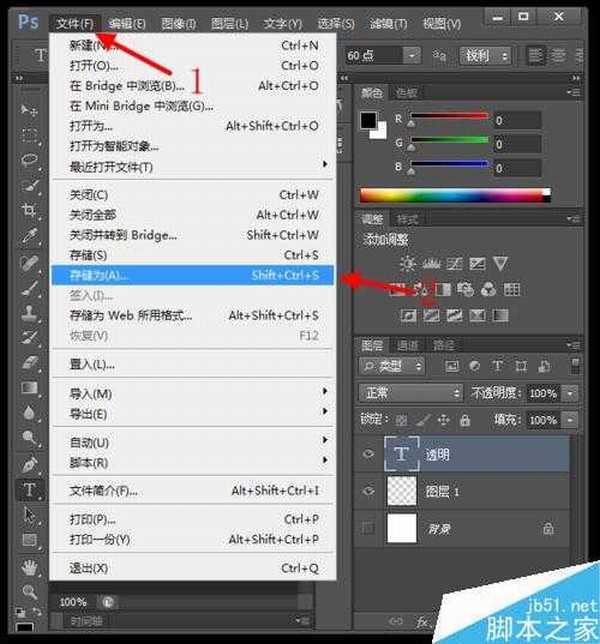Screen dimensions: 600x644
Task: Switch to the 通道 tab
Action: tap(407, 345)
